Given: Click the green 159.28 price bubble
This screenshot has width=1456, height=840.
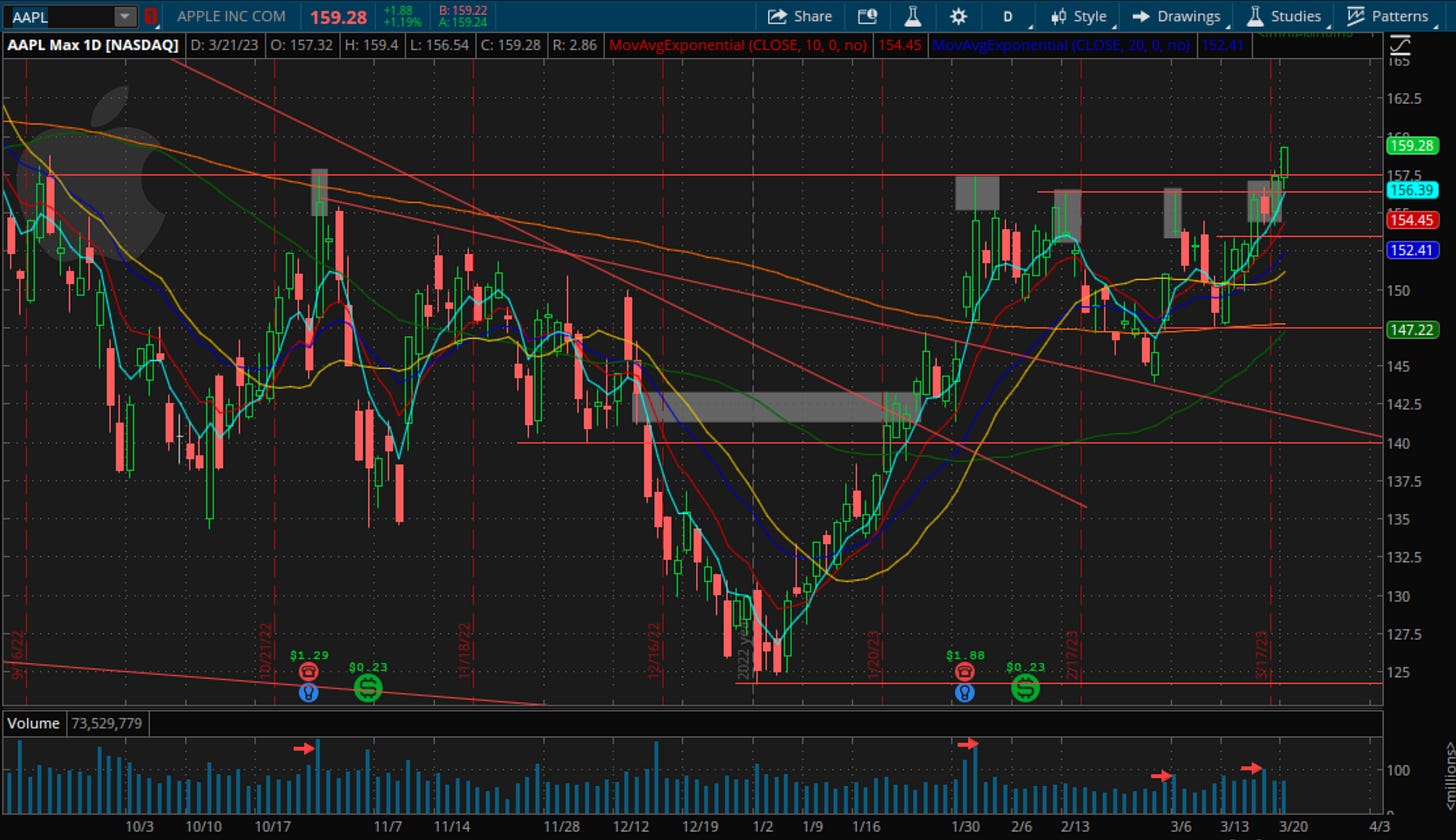Looking at the screenshot, I should pyautogui.click(x=1412, y=145).
